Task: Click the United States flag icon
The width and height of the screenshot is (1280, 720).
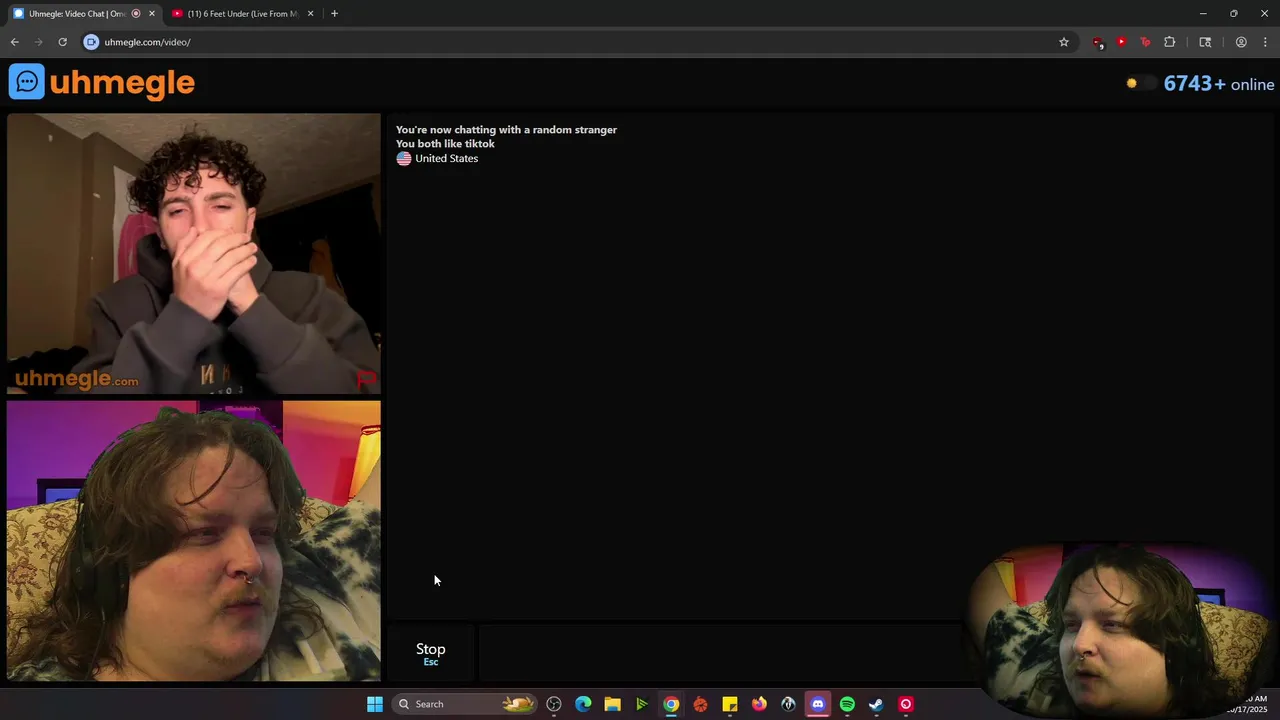Action: click(404, 159)
